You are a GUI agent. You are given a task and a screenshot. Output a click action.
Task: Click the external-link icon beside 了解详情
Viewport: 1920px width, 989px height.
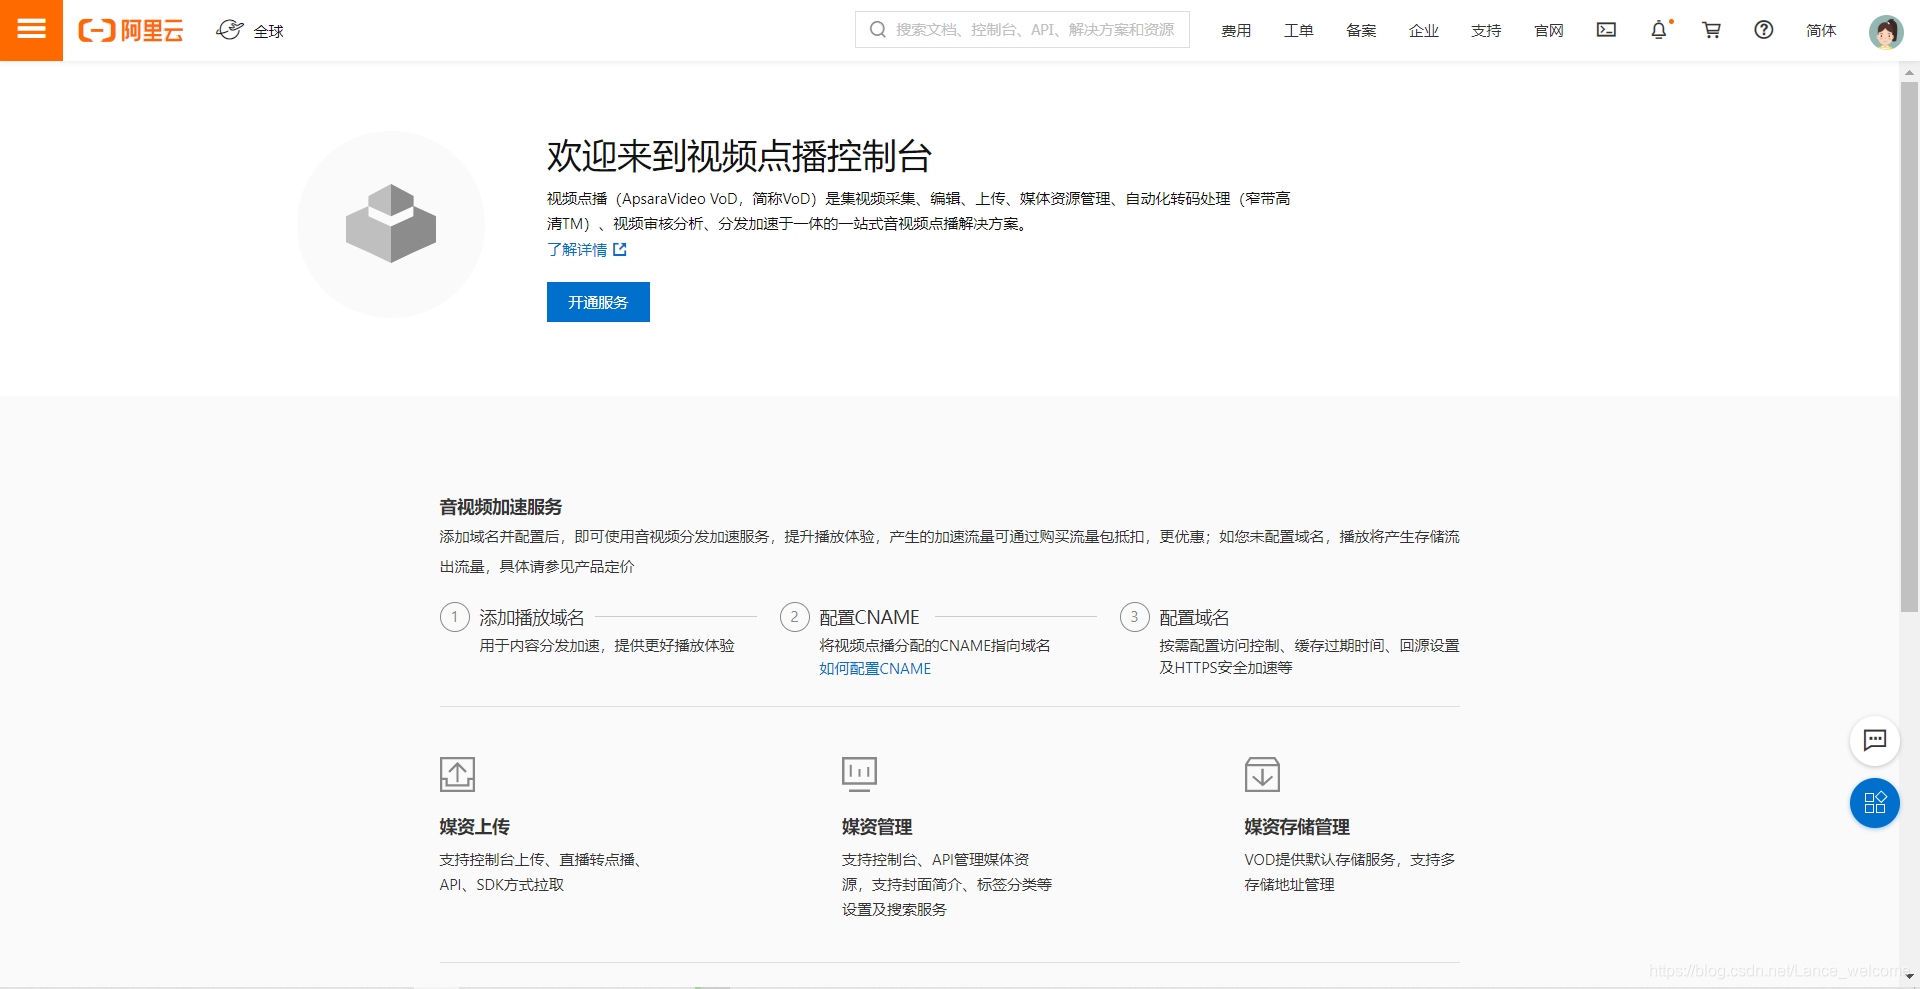pyautogui.click(x=620, y=250)
